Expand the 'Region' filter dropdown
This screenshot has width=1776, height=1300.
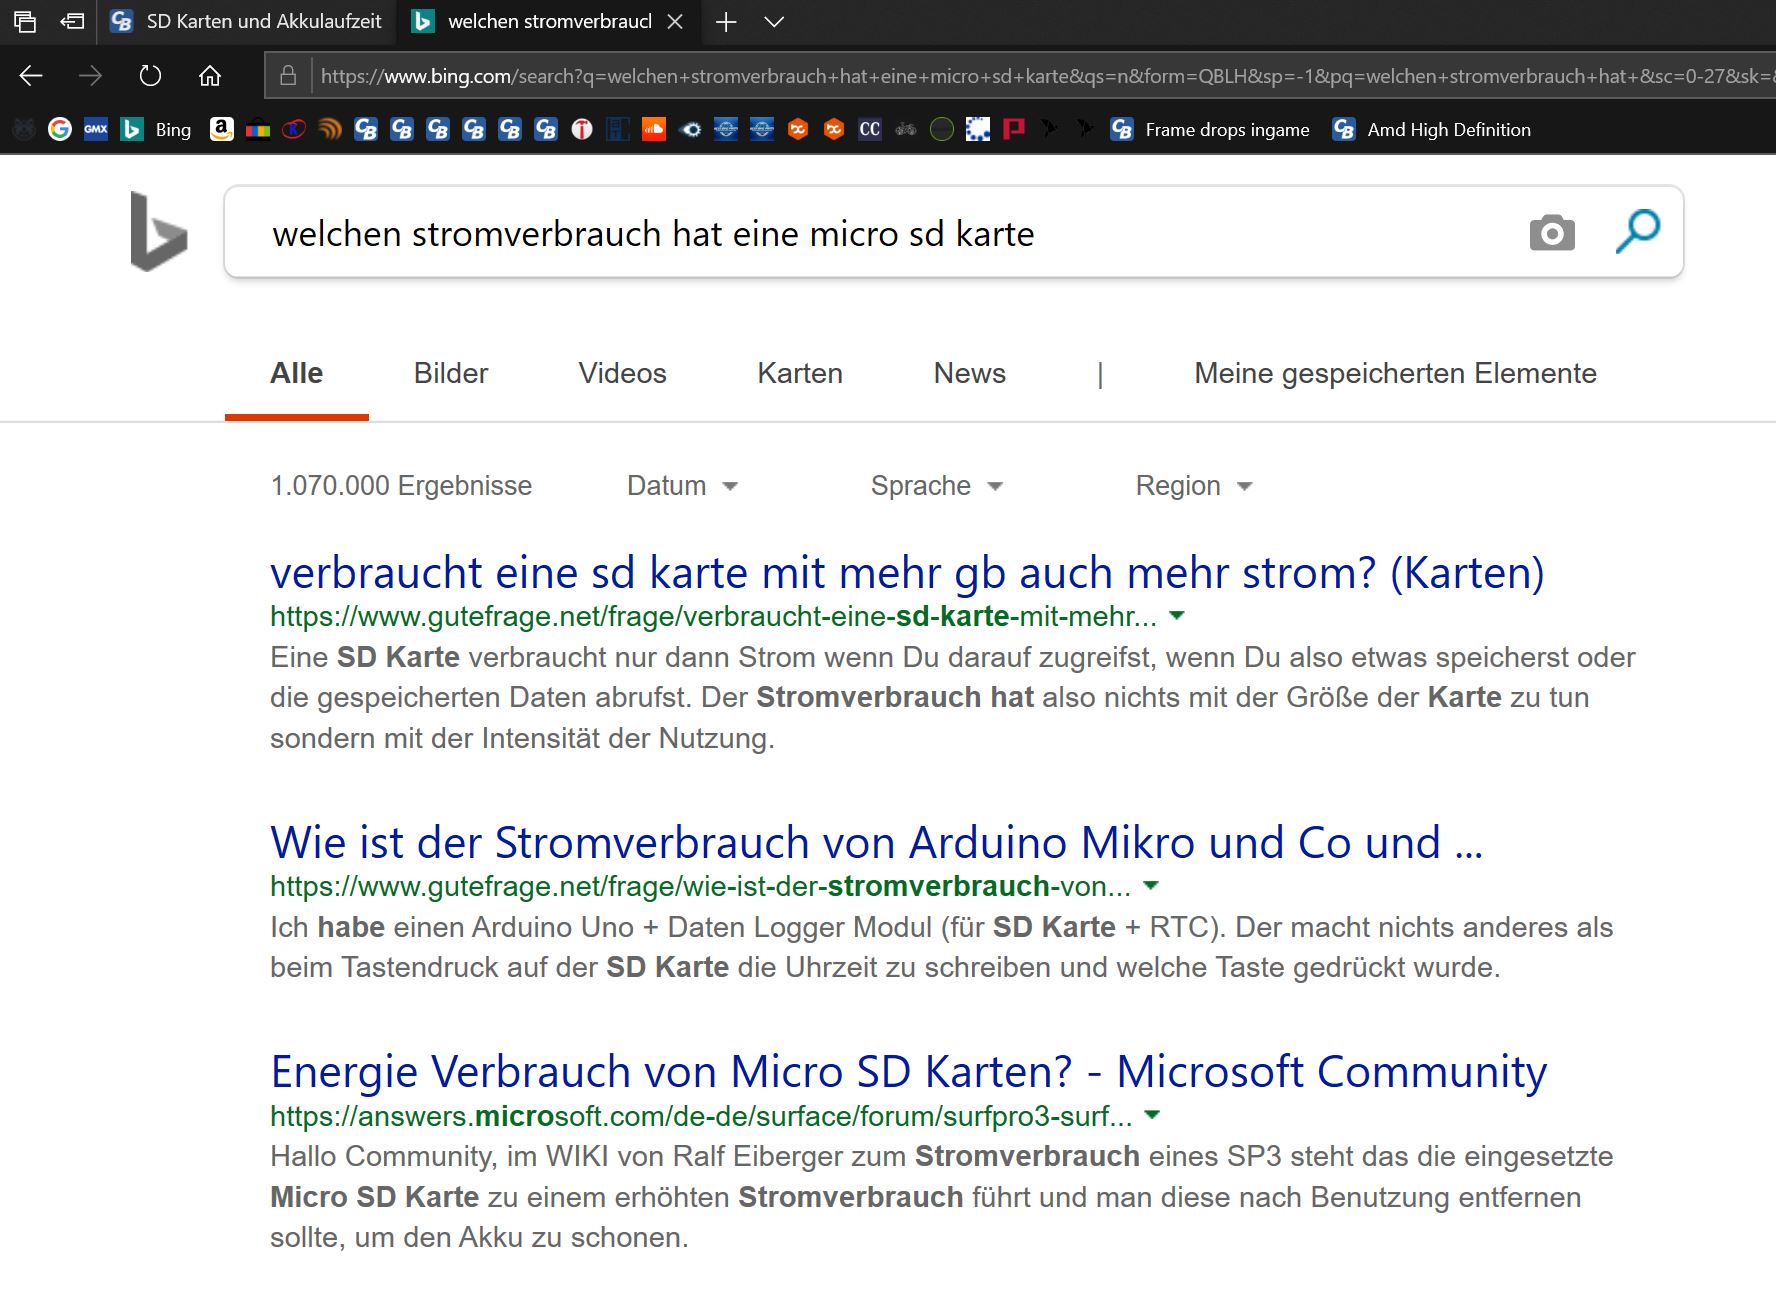coord(1194,486)
